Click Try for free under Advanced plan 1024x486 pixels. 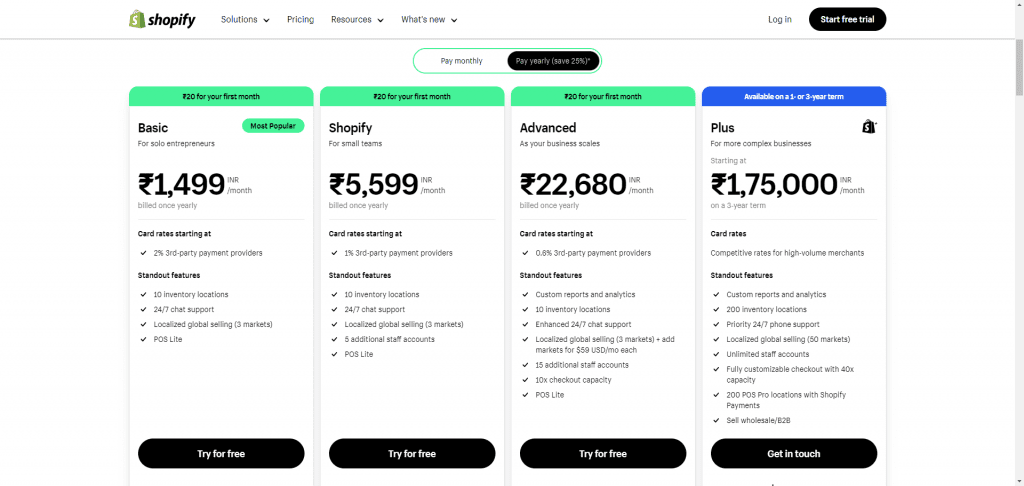pos(603,453)
